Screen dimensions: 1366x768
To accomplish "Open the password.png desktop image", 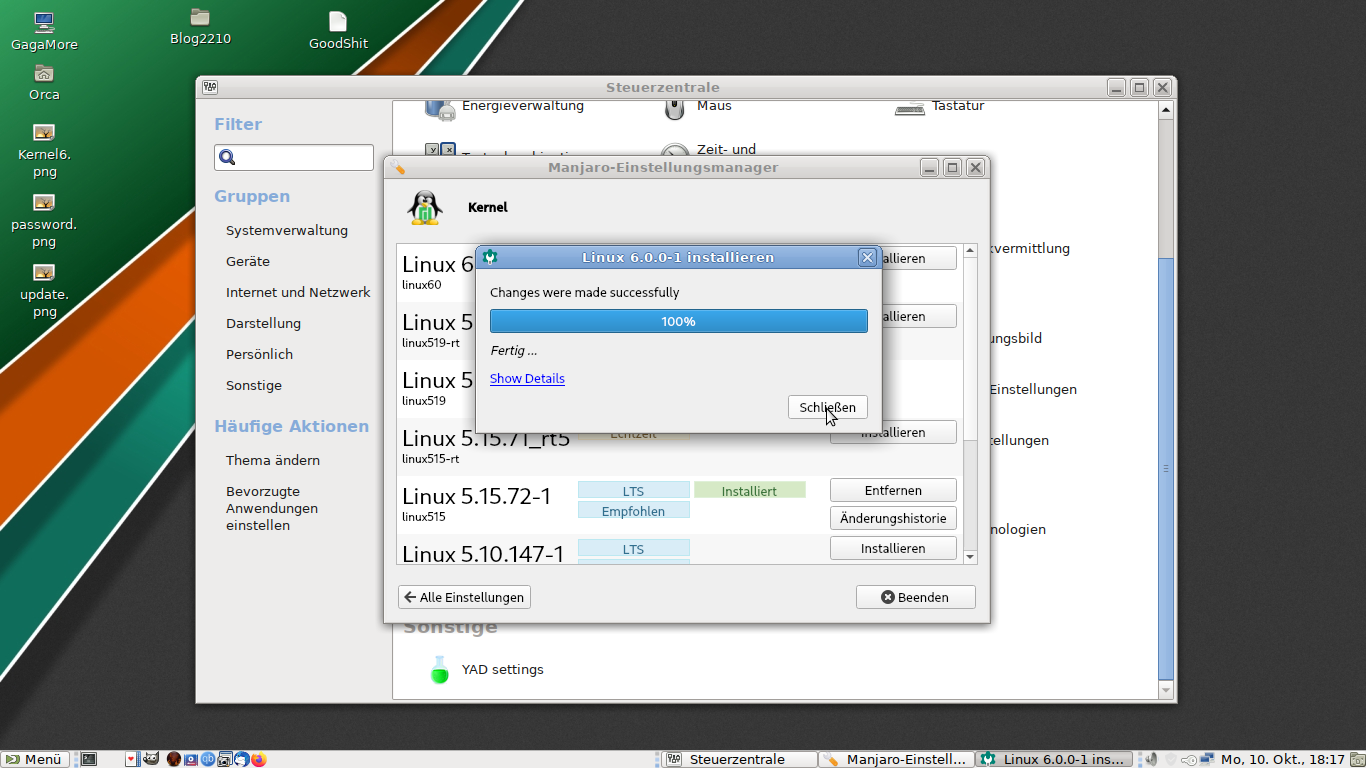I will coord(43,202).
